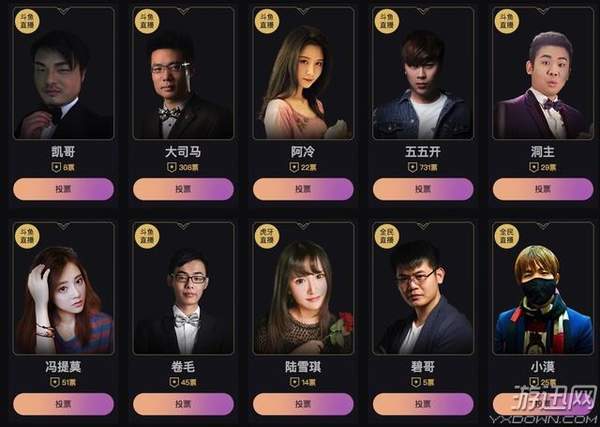This screenshot has height=427, width=600.
Task: Click the 虎牙直播 badge on 陆雪琪's card
Action: pos(267,236)
